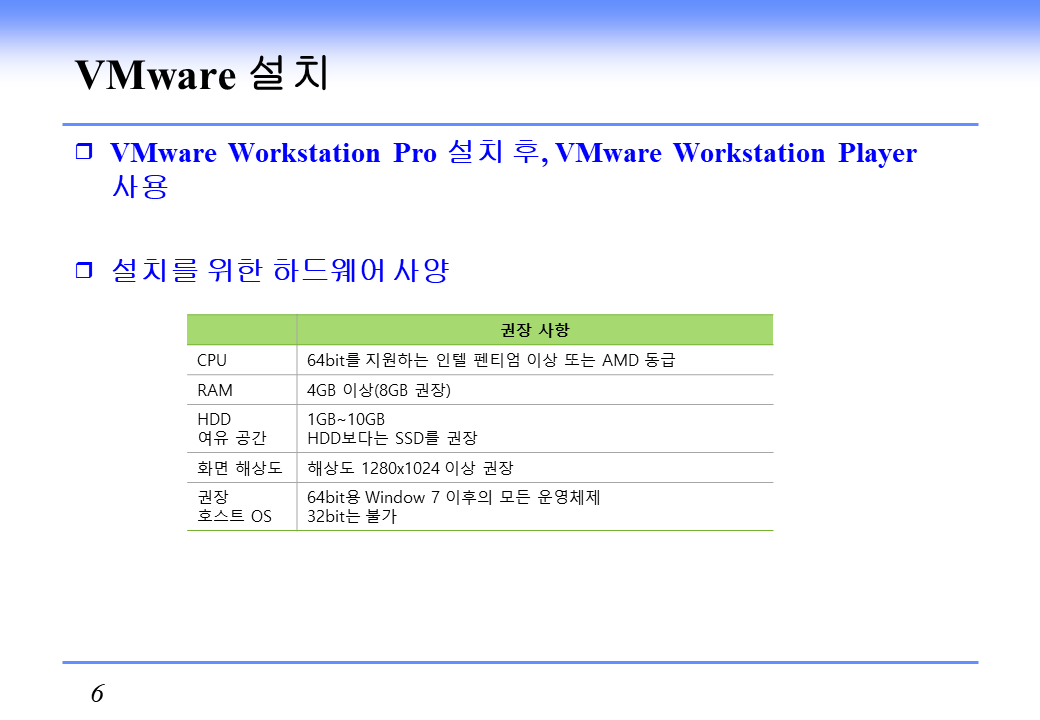Select the 'RAM' row label
Image resolution: width=1040 pixels, height=720 pixels.
(215, 390)
